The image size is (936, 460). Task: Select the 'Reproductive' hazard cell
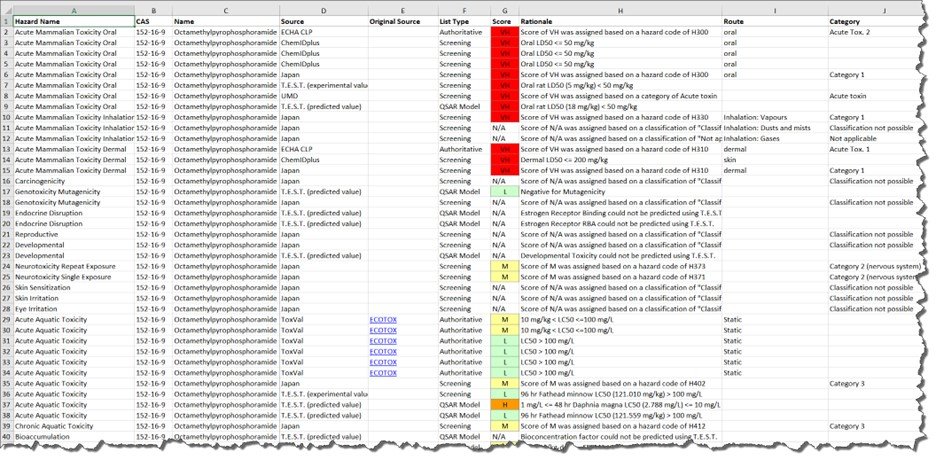pos(74,234)
